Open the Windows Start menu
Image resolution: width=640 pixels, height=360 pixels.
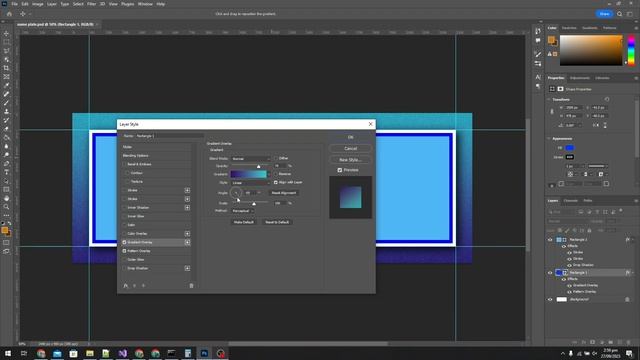coord(8,353)
